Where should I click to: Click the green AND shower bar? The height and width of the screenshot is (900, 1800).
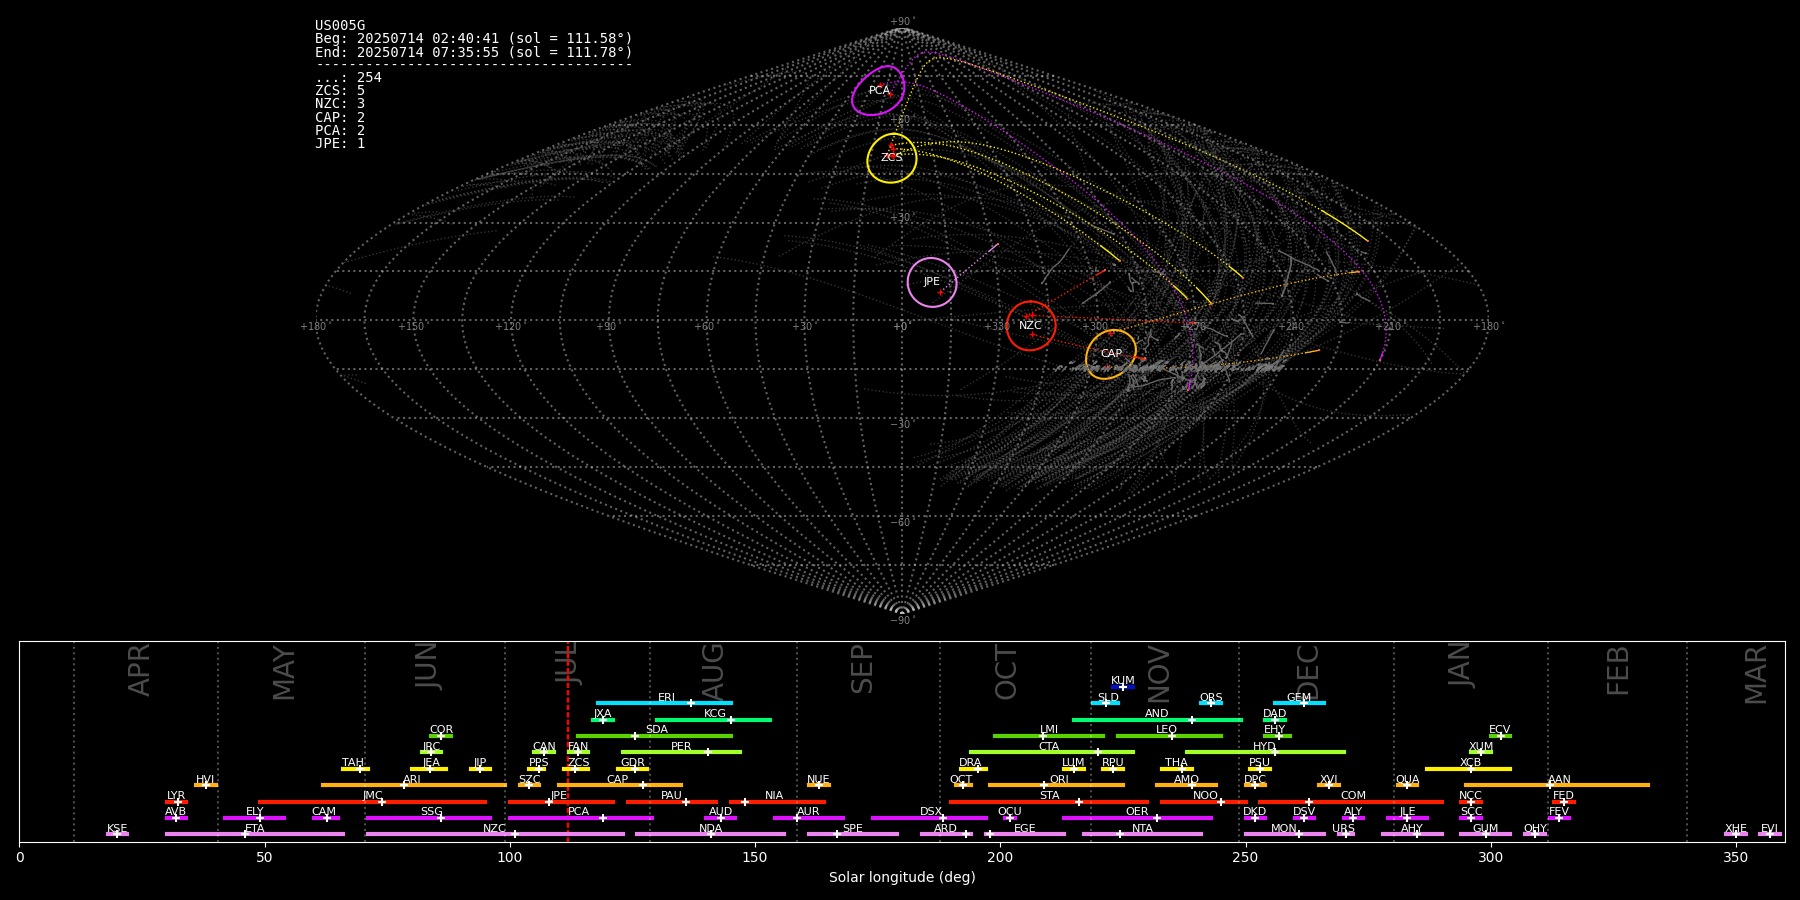[1157, 720]
